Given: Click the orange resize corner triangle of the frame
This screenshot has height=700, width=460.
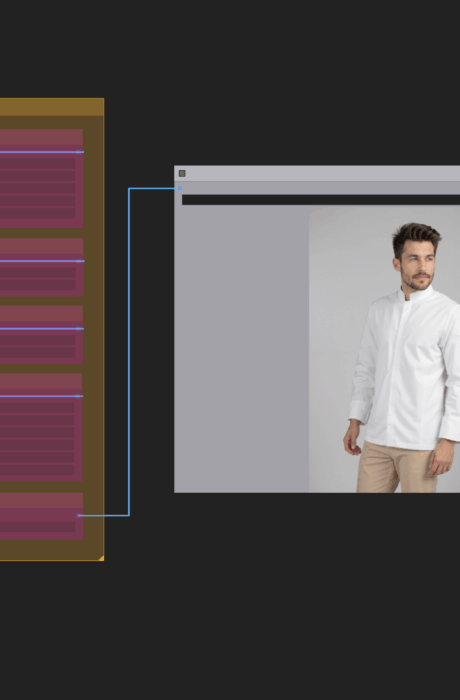Looking at the screenshot, I should 101,558.
